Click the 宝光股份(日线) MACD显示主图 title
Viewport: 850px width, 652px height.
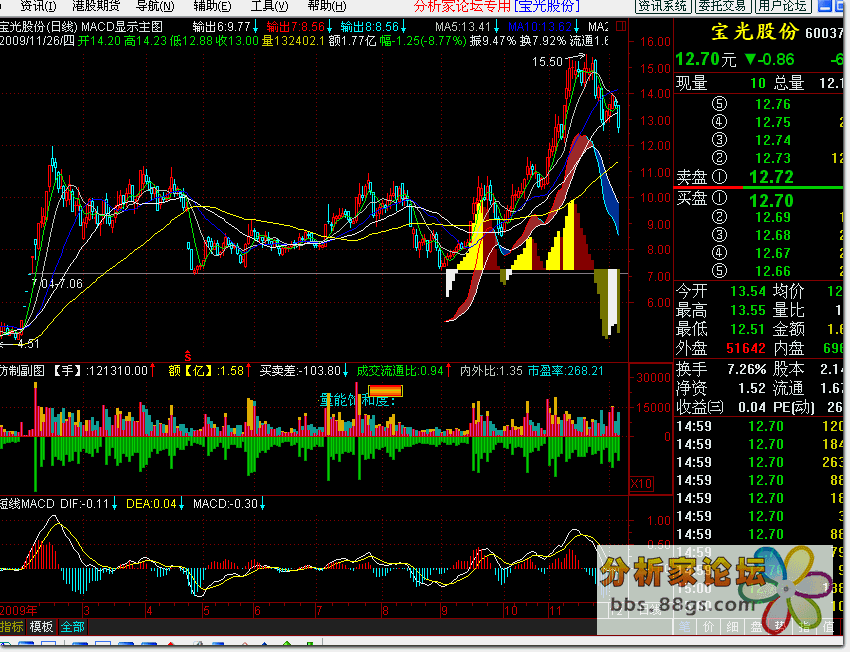(x=81, y=27)
